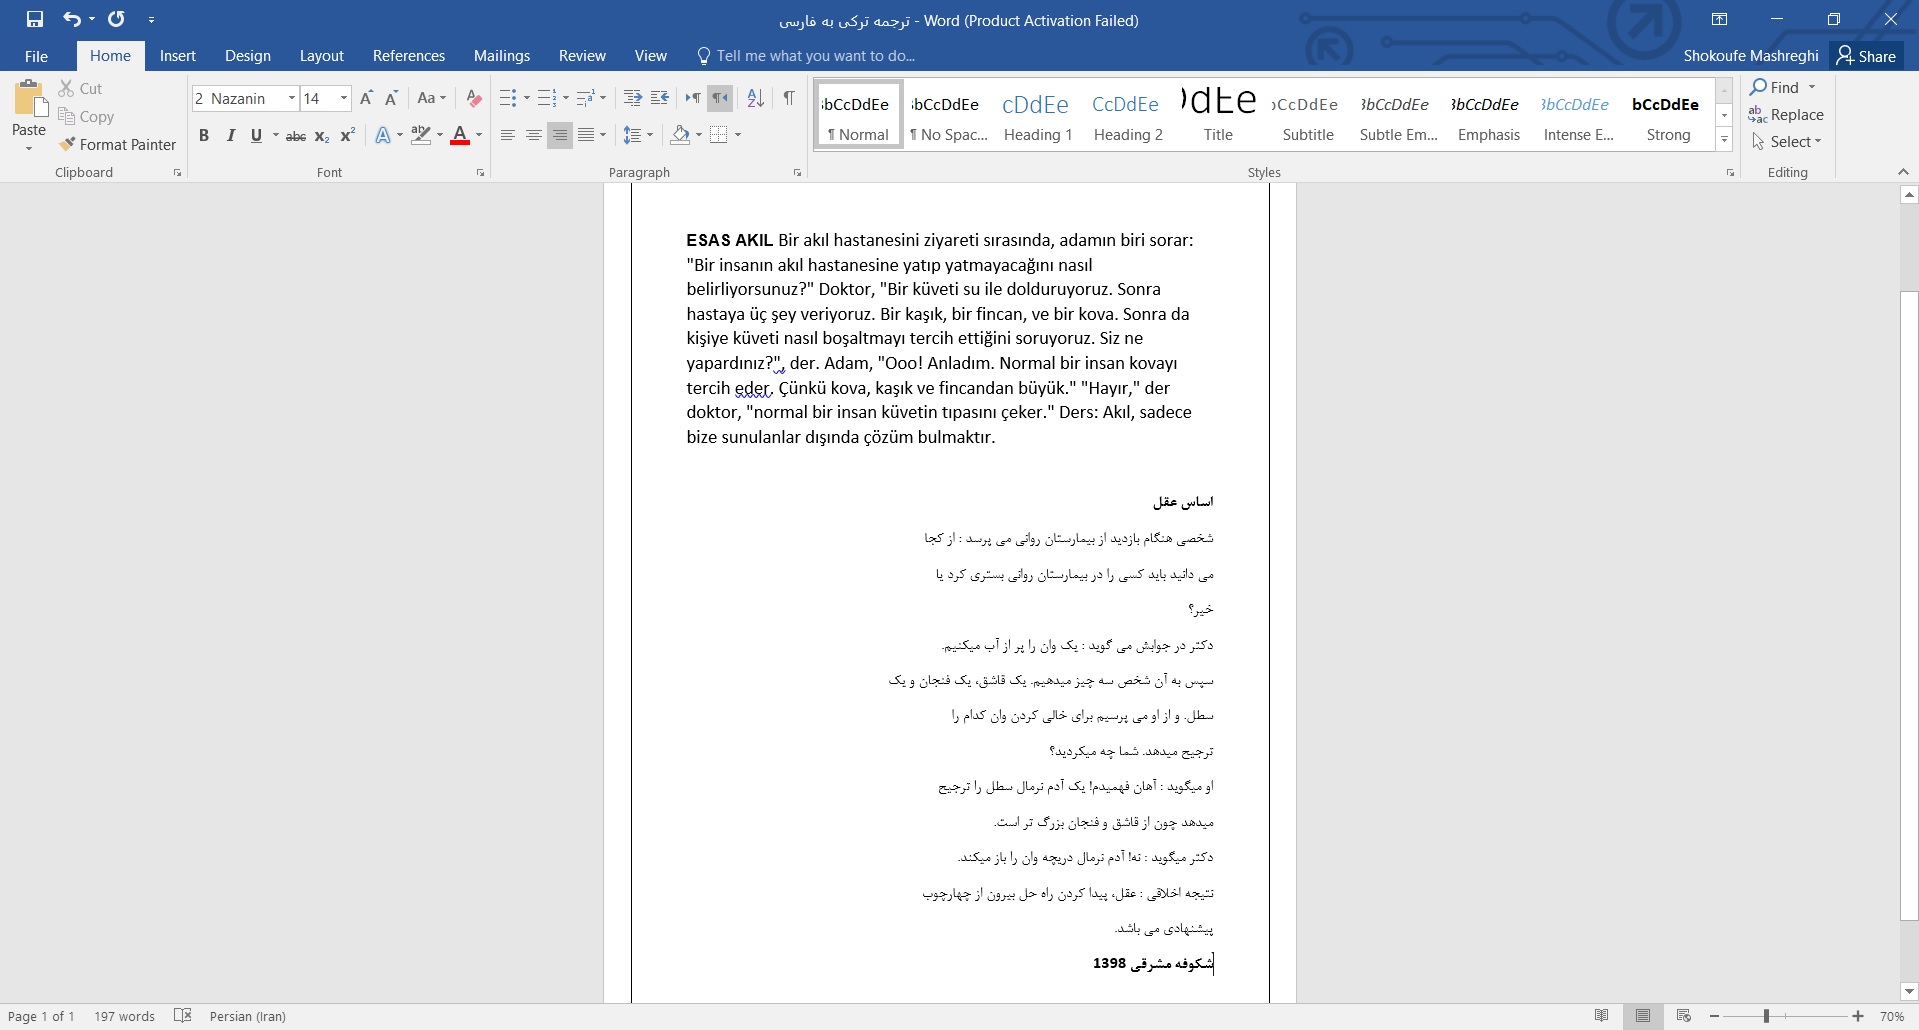Click the Paste clipboard icon
This screenshot has width=1919, height=1030.
click(x=29, y=101)
